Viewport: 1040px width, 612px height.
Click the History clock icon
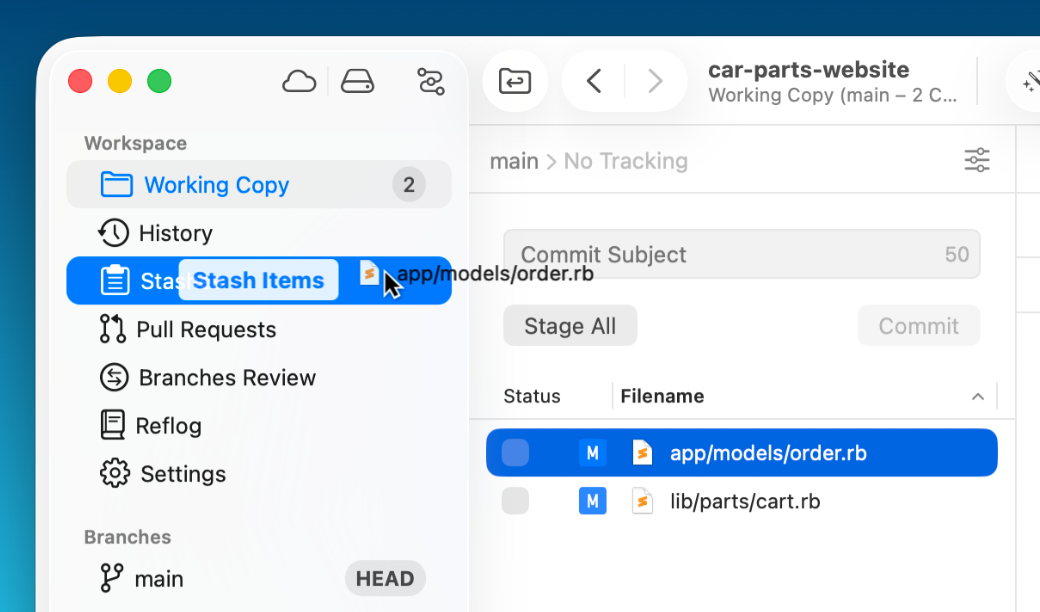[x=113, y=233]
